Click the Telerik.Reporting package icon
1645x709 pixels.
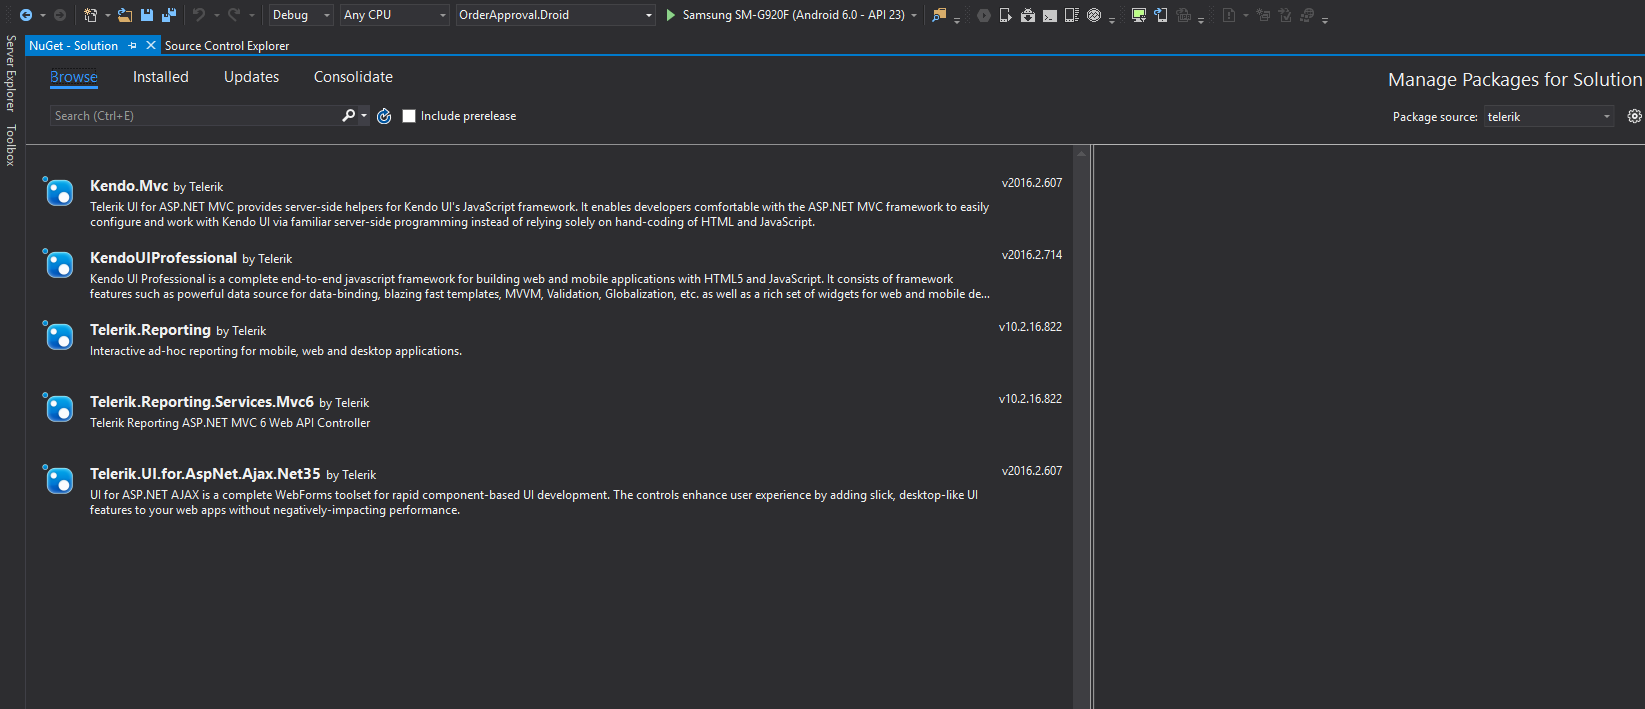pyautogui.click(x=58, y=335)
